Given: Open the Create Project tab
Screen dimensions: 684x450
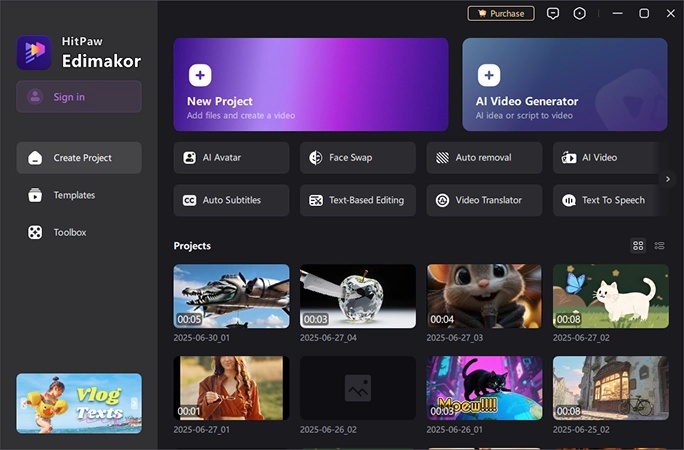Looking at the screenshot, I should pyautogui.click(x=79, y=157).
